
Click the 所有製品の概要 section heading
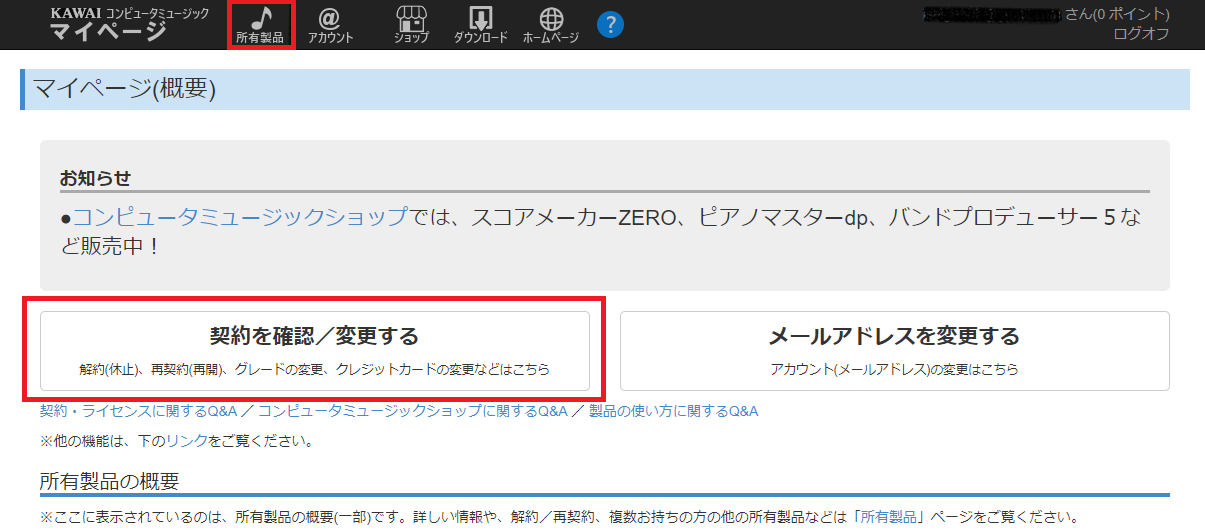109,481
